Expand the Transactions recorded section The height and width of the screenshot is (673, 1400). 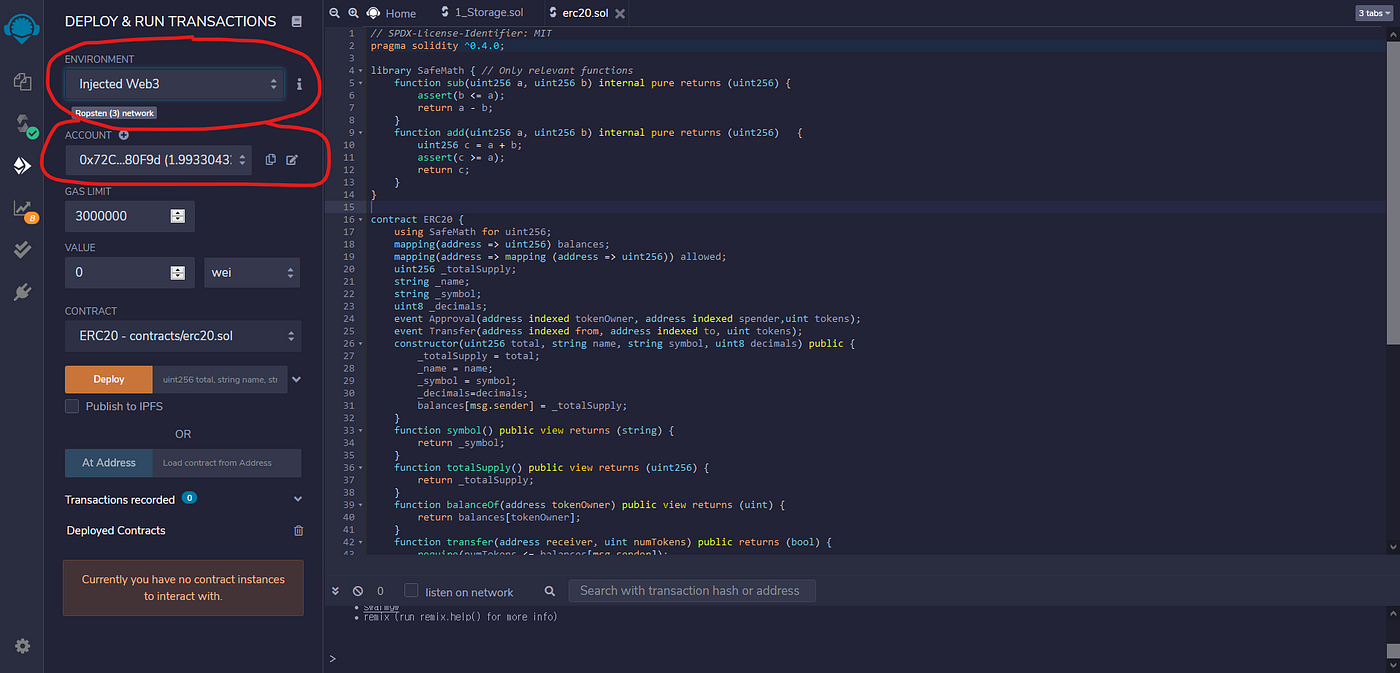[x=298, y=499]
